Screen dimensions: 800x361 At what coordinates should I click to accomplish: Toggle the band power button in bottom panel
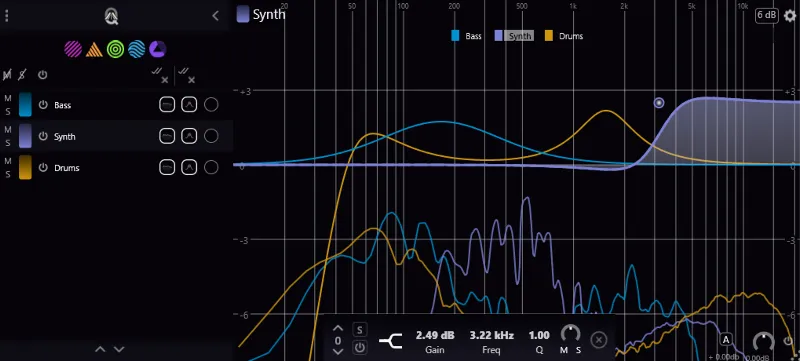[x=360, y=348]
